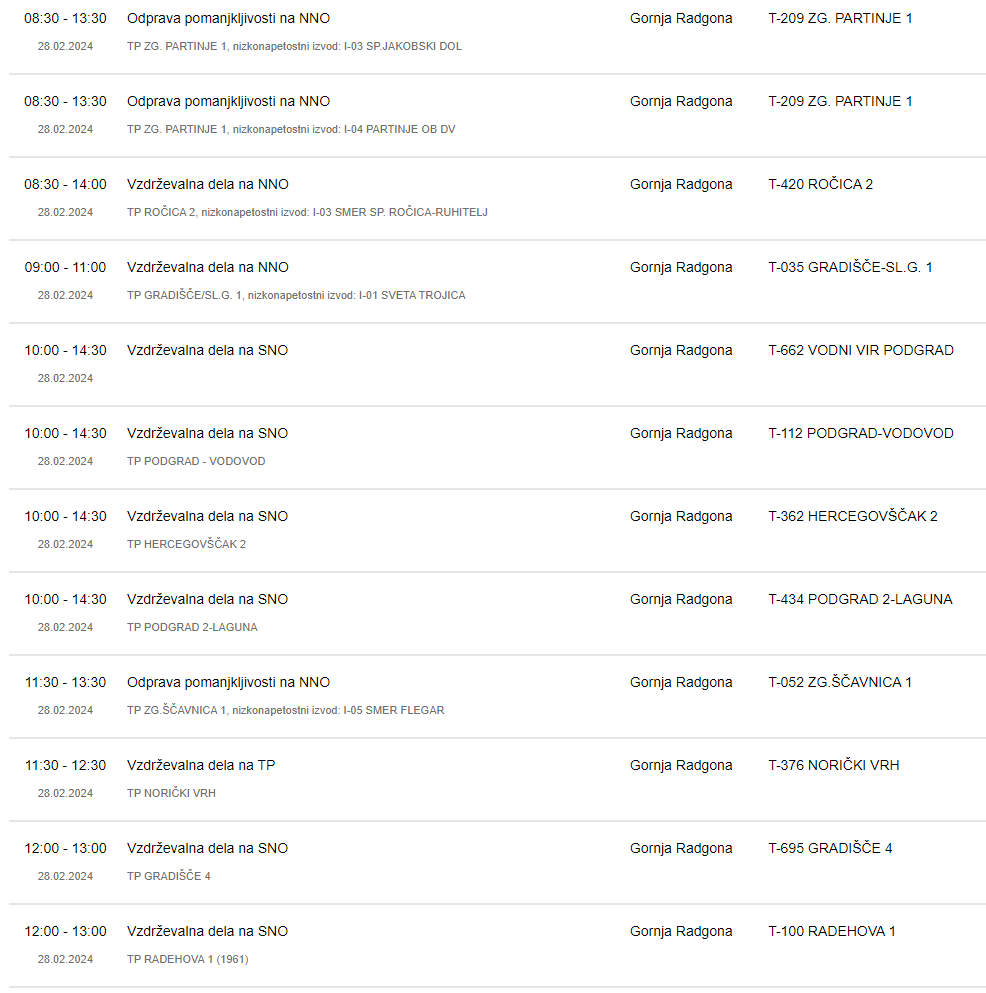
Task: Select the T-376 NORIČKI VRH station
Action: pyautogui.click(x=833, y=765)
